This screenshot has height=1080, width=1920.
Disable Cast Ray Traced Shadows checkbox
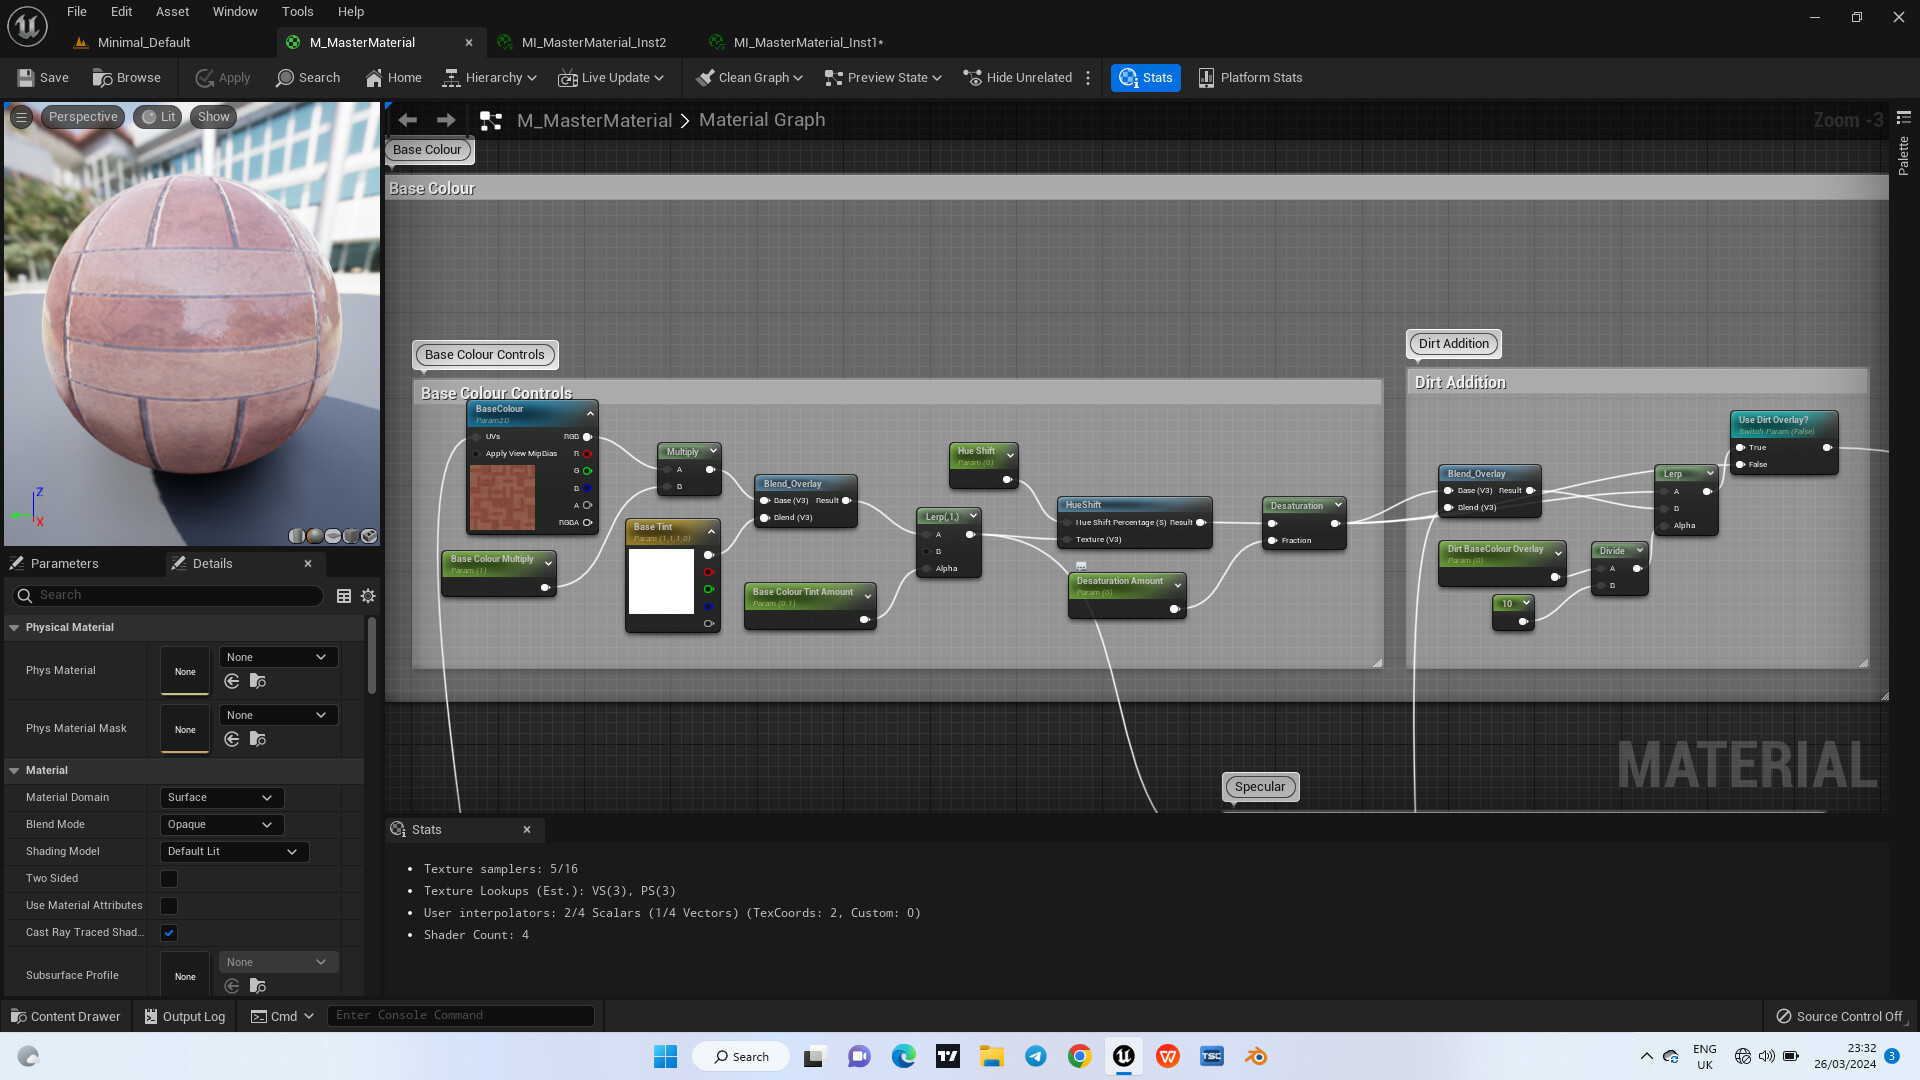(x=168, y=932)
